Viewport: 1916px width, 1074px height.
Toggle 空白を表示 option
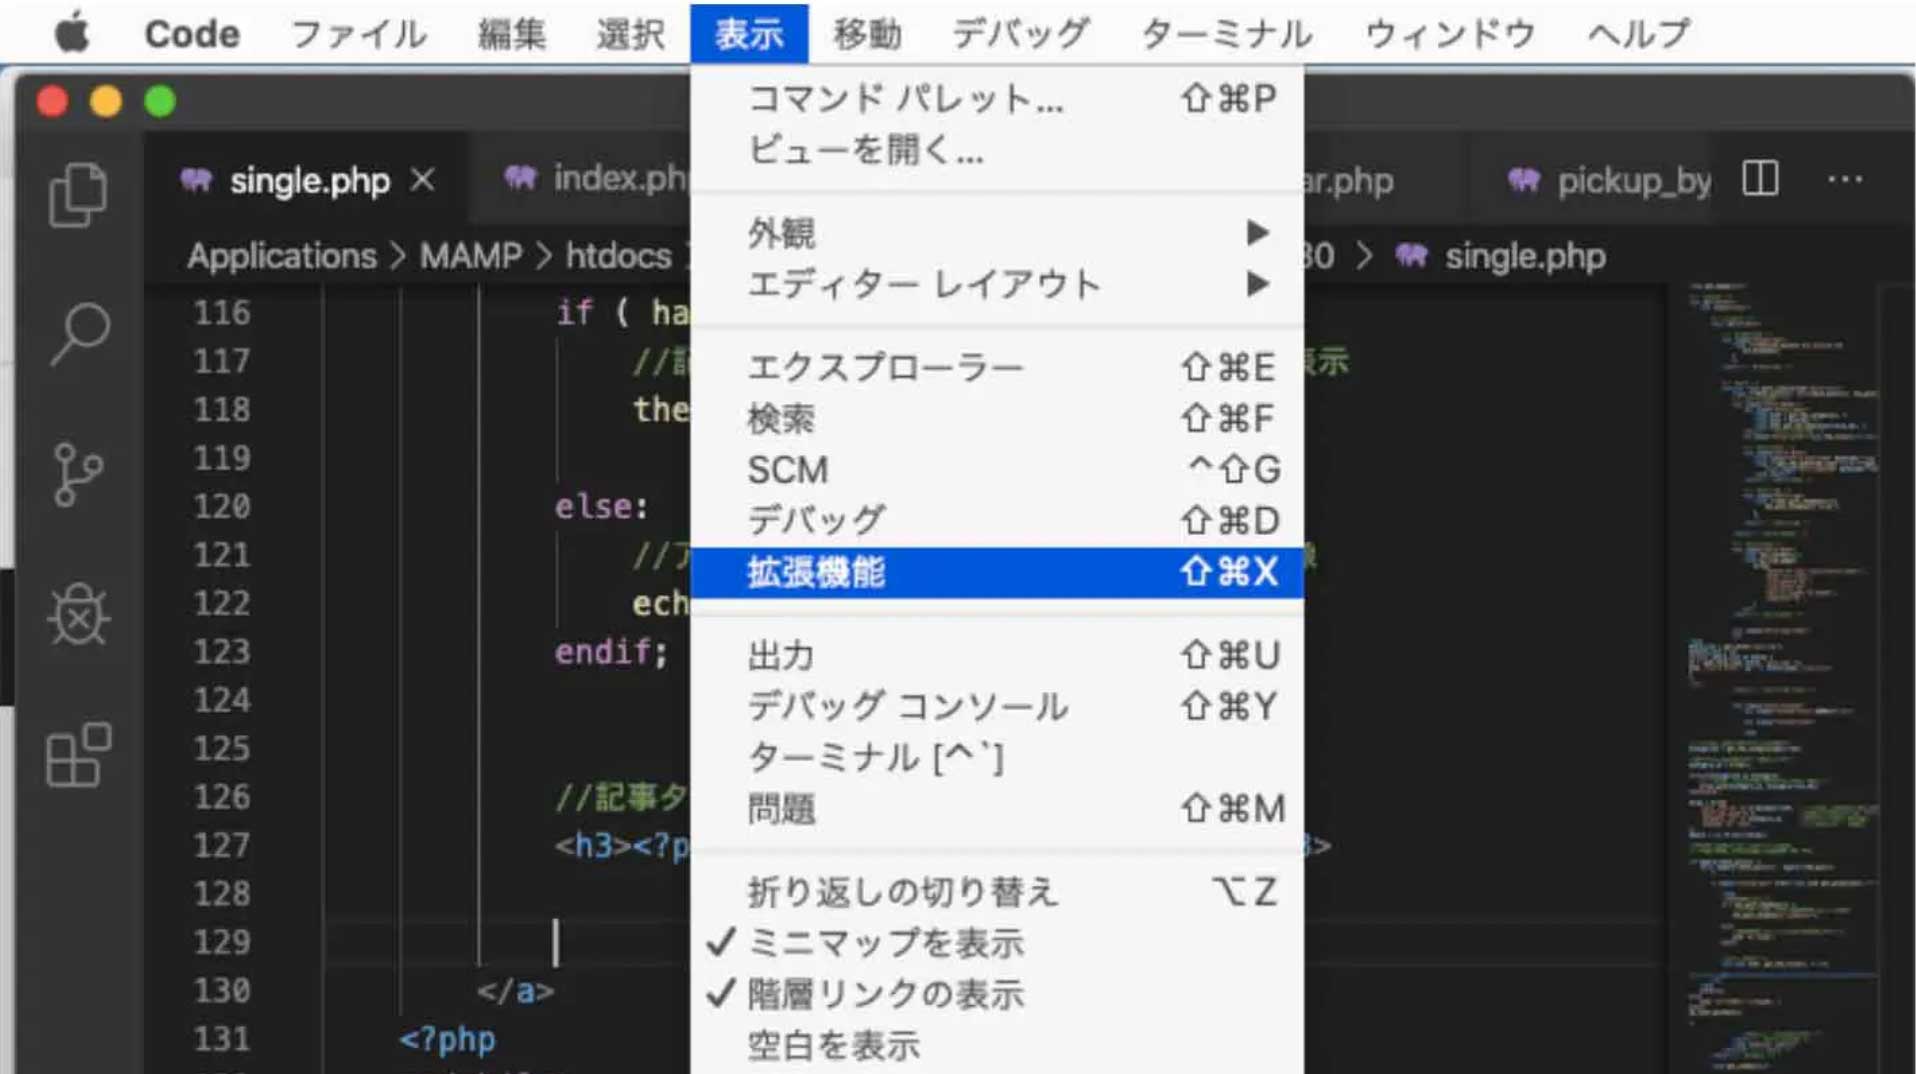click(997, 1045)
